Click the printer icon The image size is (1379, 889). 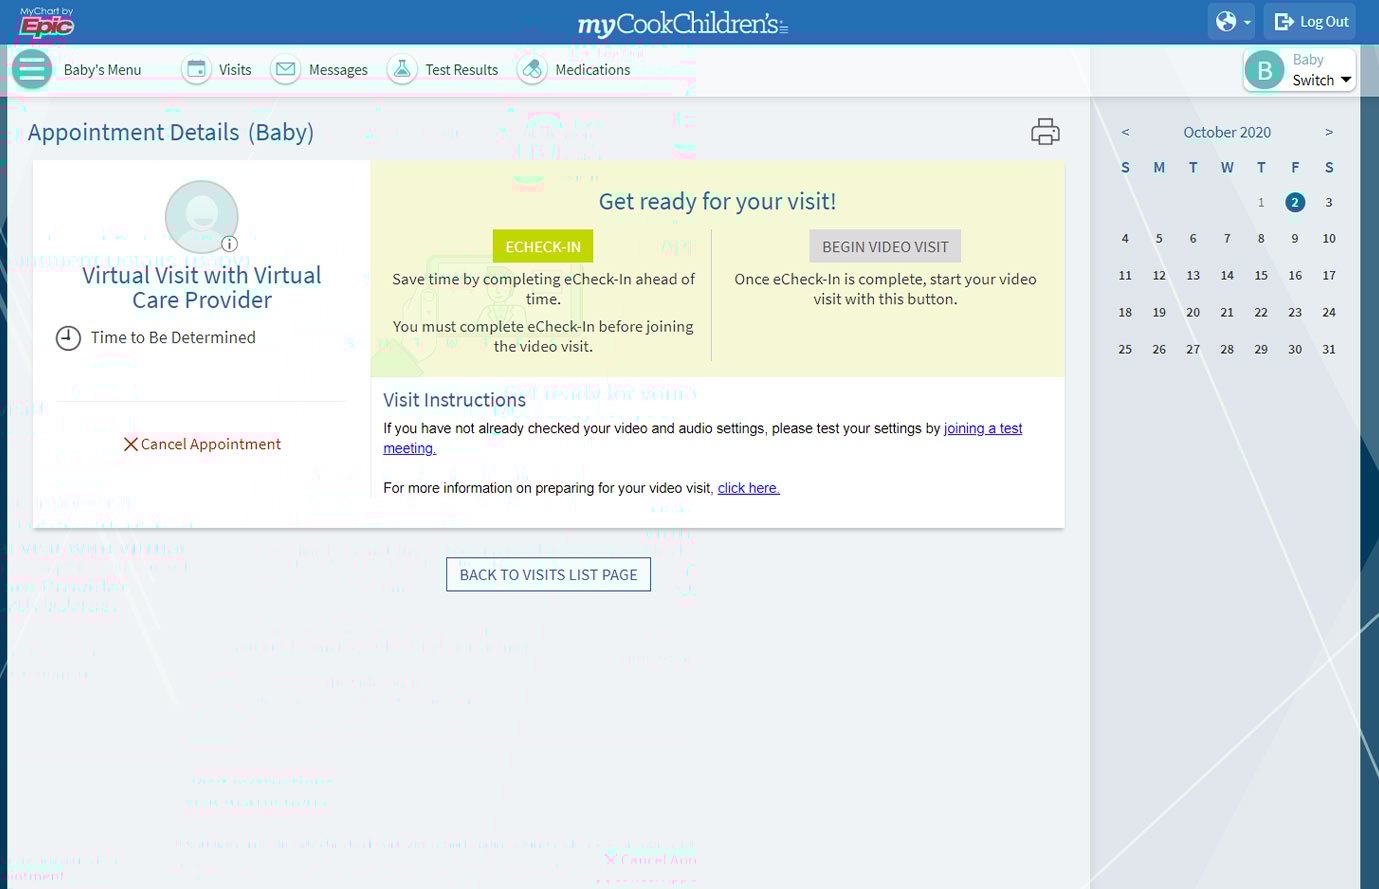(1045, 132)
